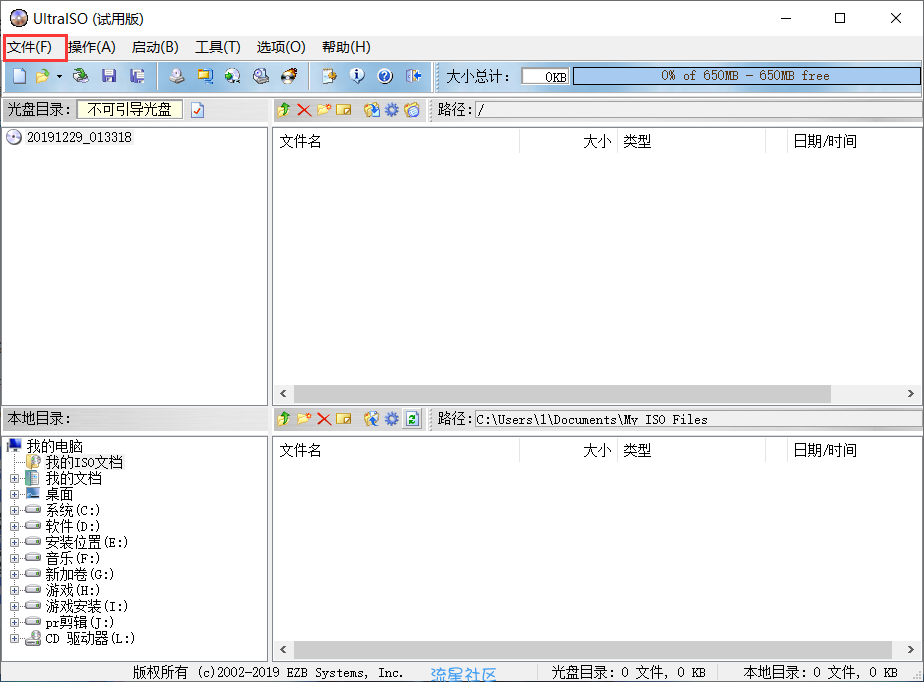This screenshot has height=682, width=924.
Task: Click the blue Info properties icon
Action: click(357, 76)
